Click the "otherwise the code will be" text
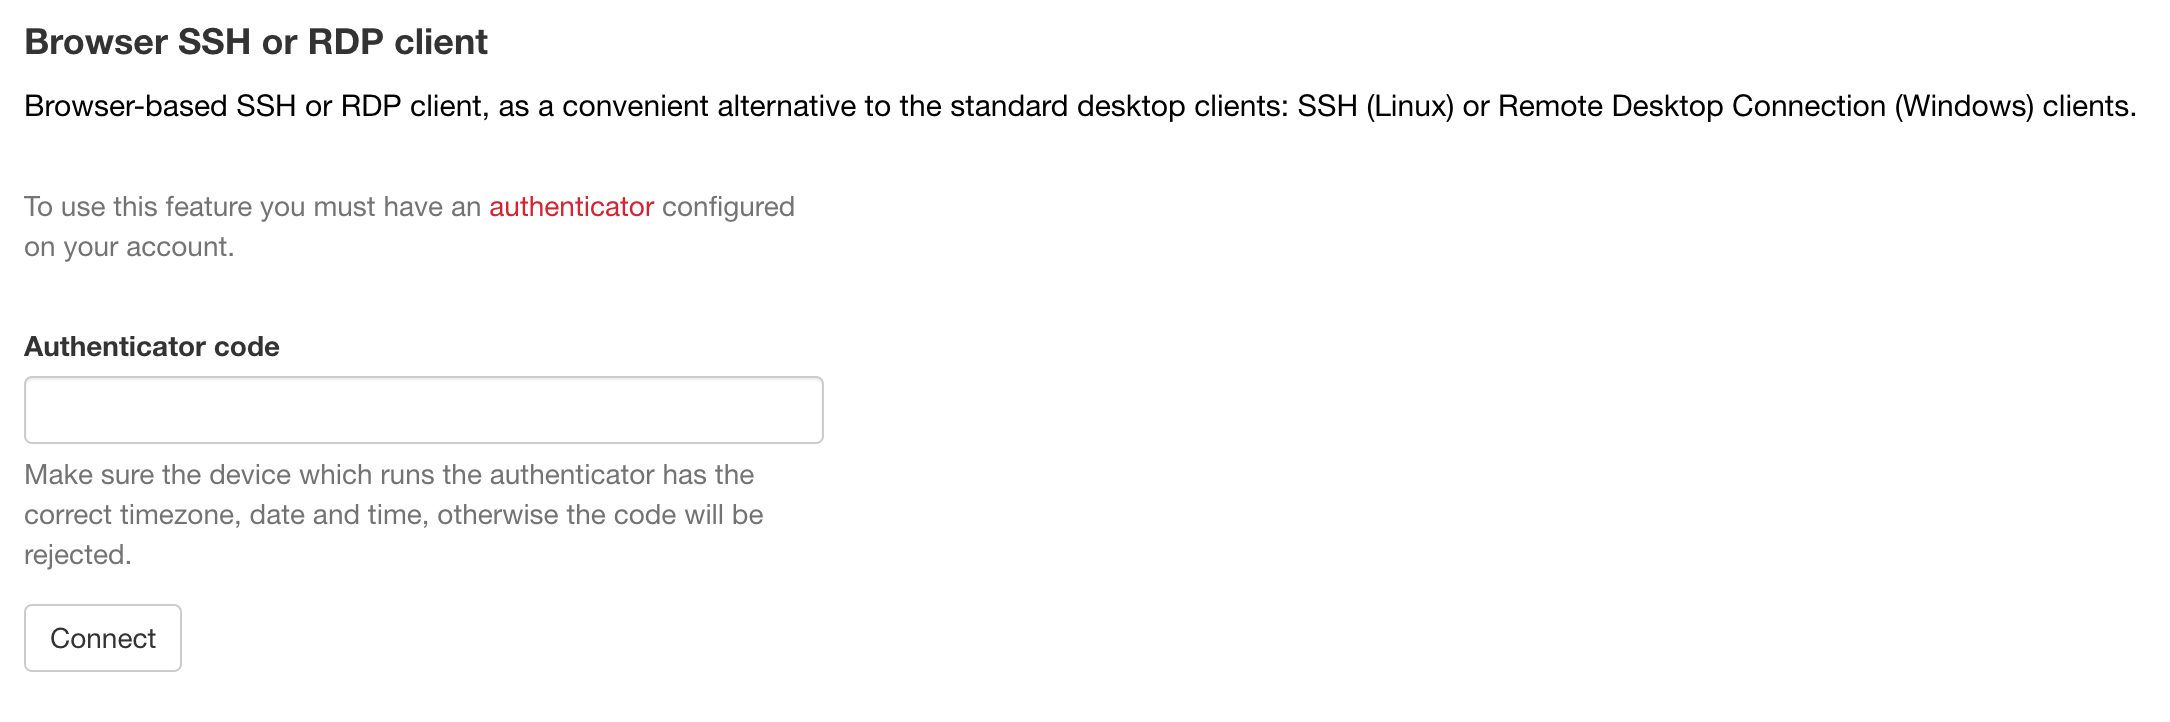This screenshot has height=722, width=2170. tap(600, 515)
